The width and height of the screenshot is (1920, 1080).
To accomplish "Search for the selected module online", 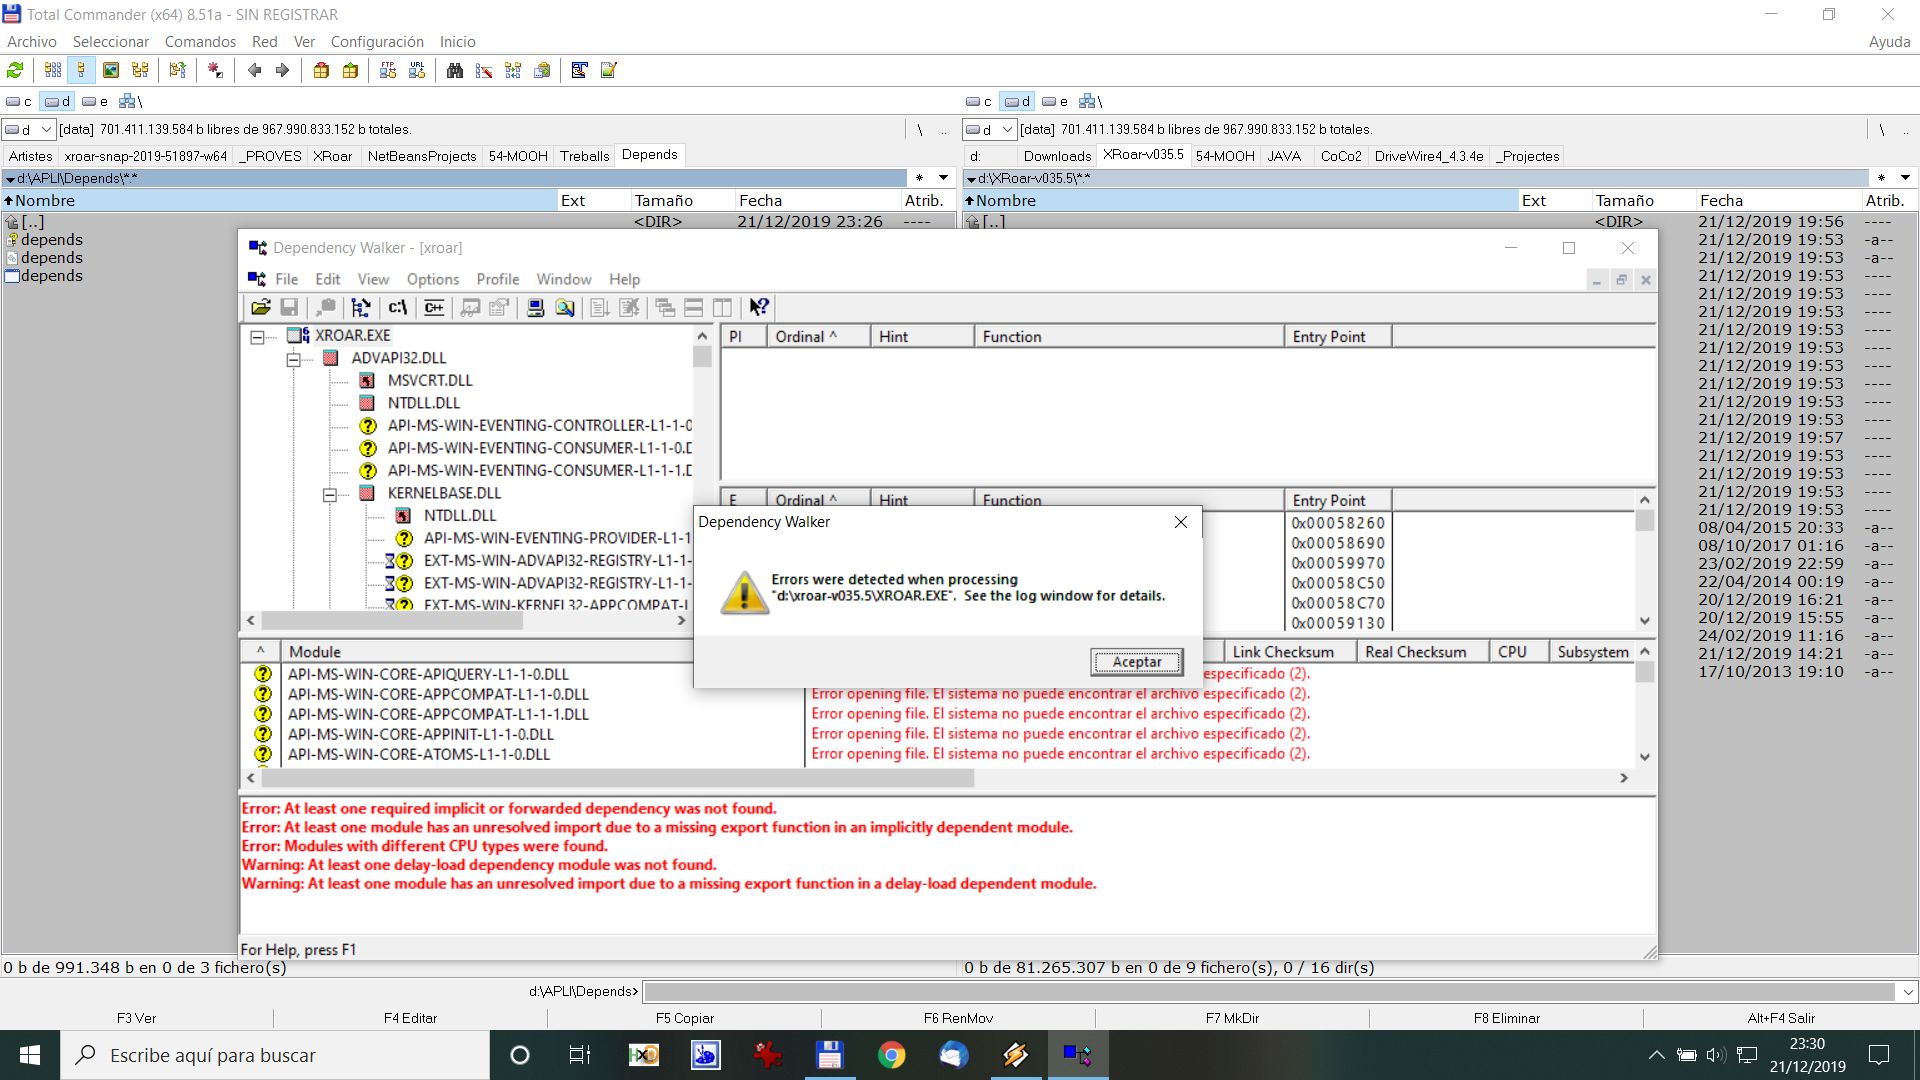I will (566, 307).
